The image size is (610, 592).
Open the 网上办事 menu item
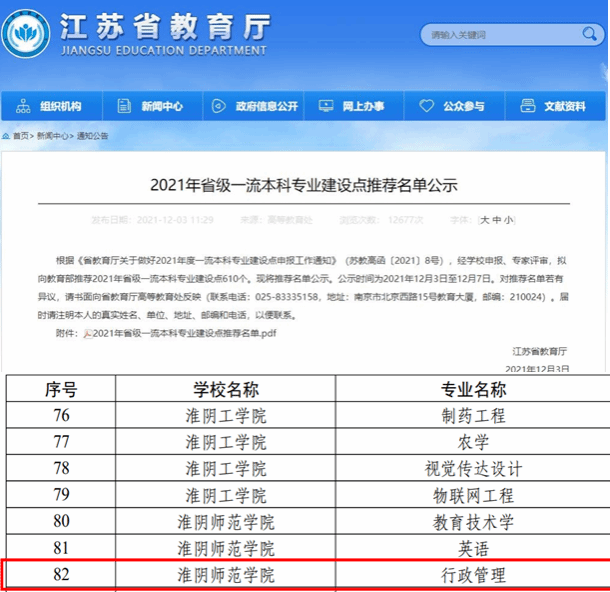[354, 106]
